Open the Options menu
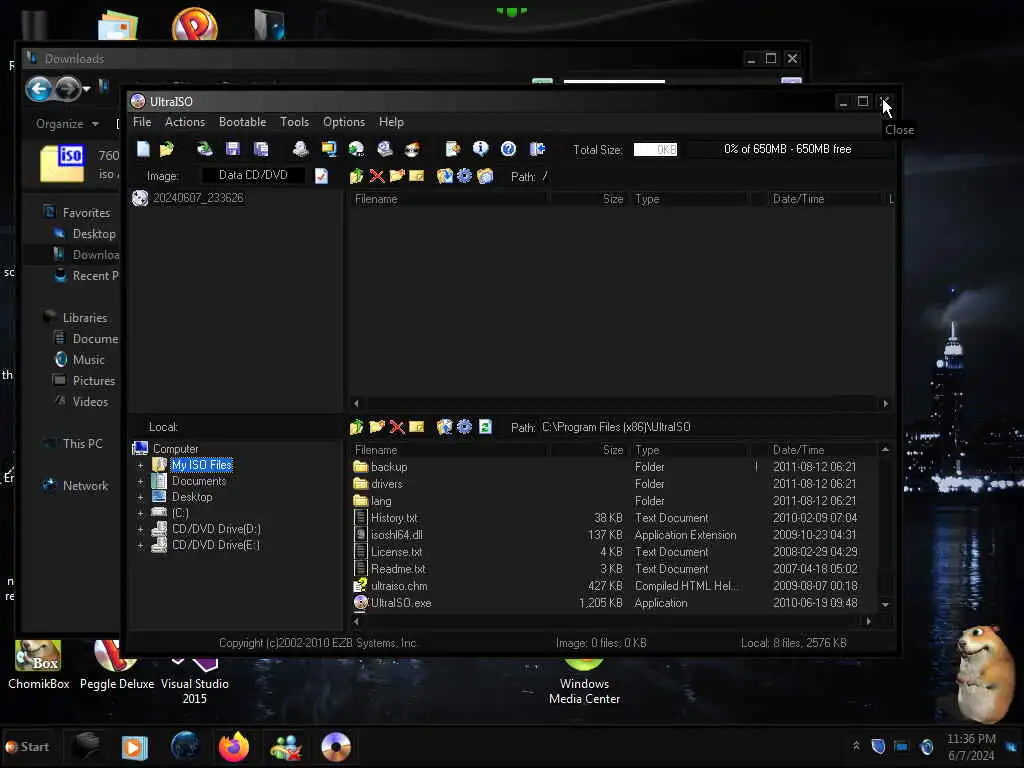This screenshot has height=768, width=1024. [344, 122]
